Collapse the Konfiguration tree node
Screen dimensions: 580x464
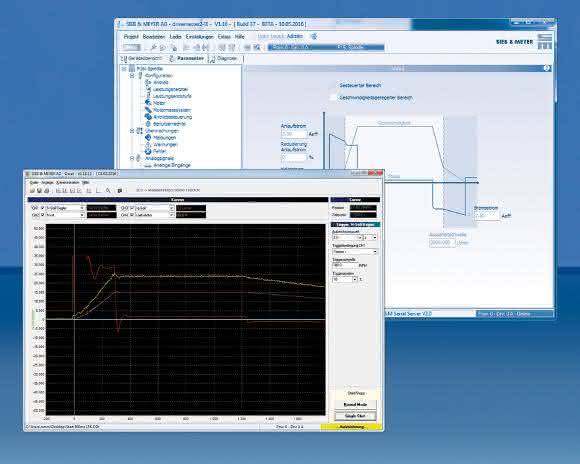click(132, 75)
